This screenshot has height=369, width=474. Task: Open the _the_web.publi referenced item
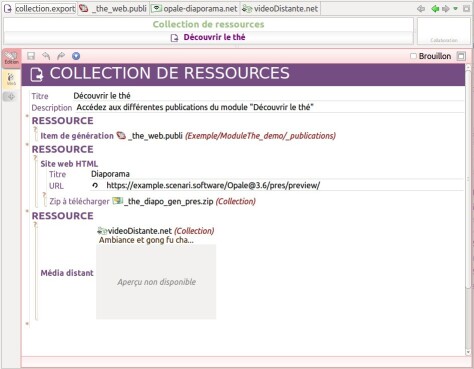(x=155, y=136)
